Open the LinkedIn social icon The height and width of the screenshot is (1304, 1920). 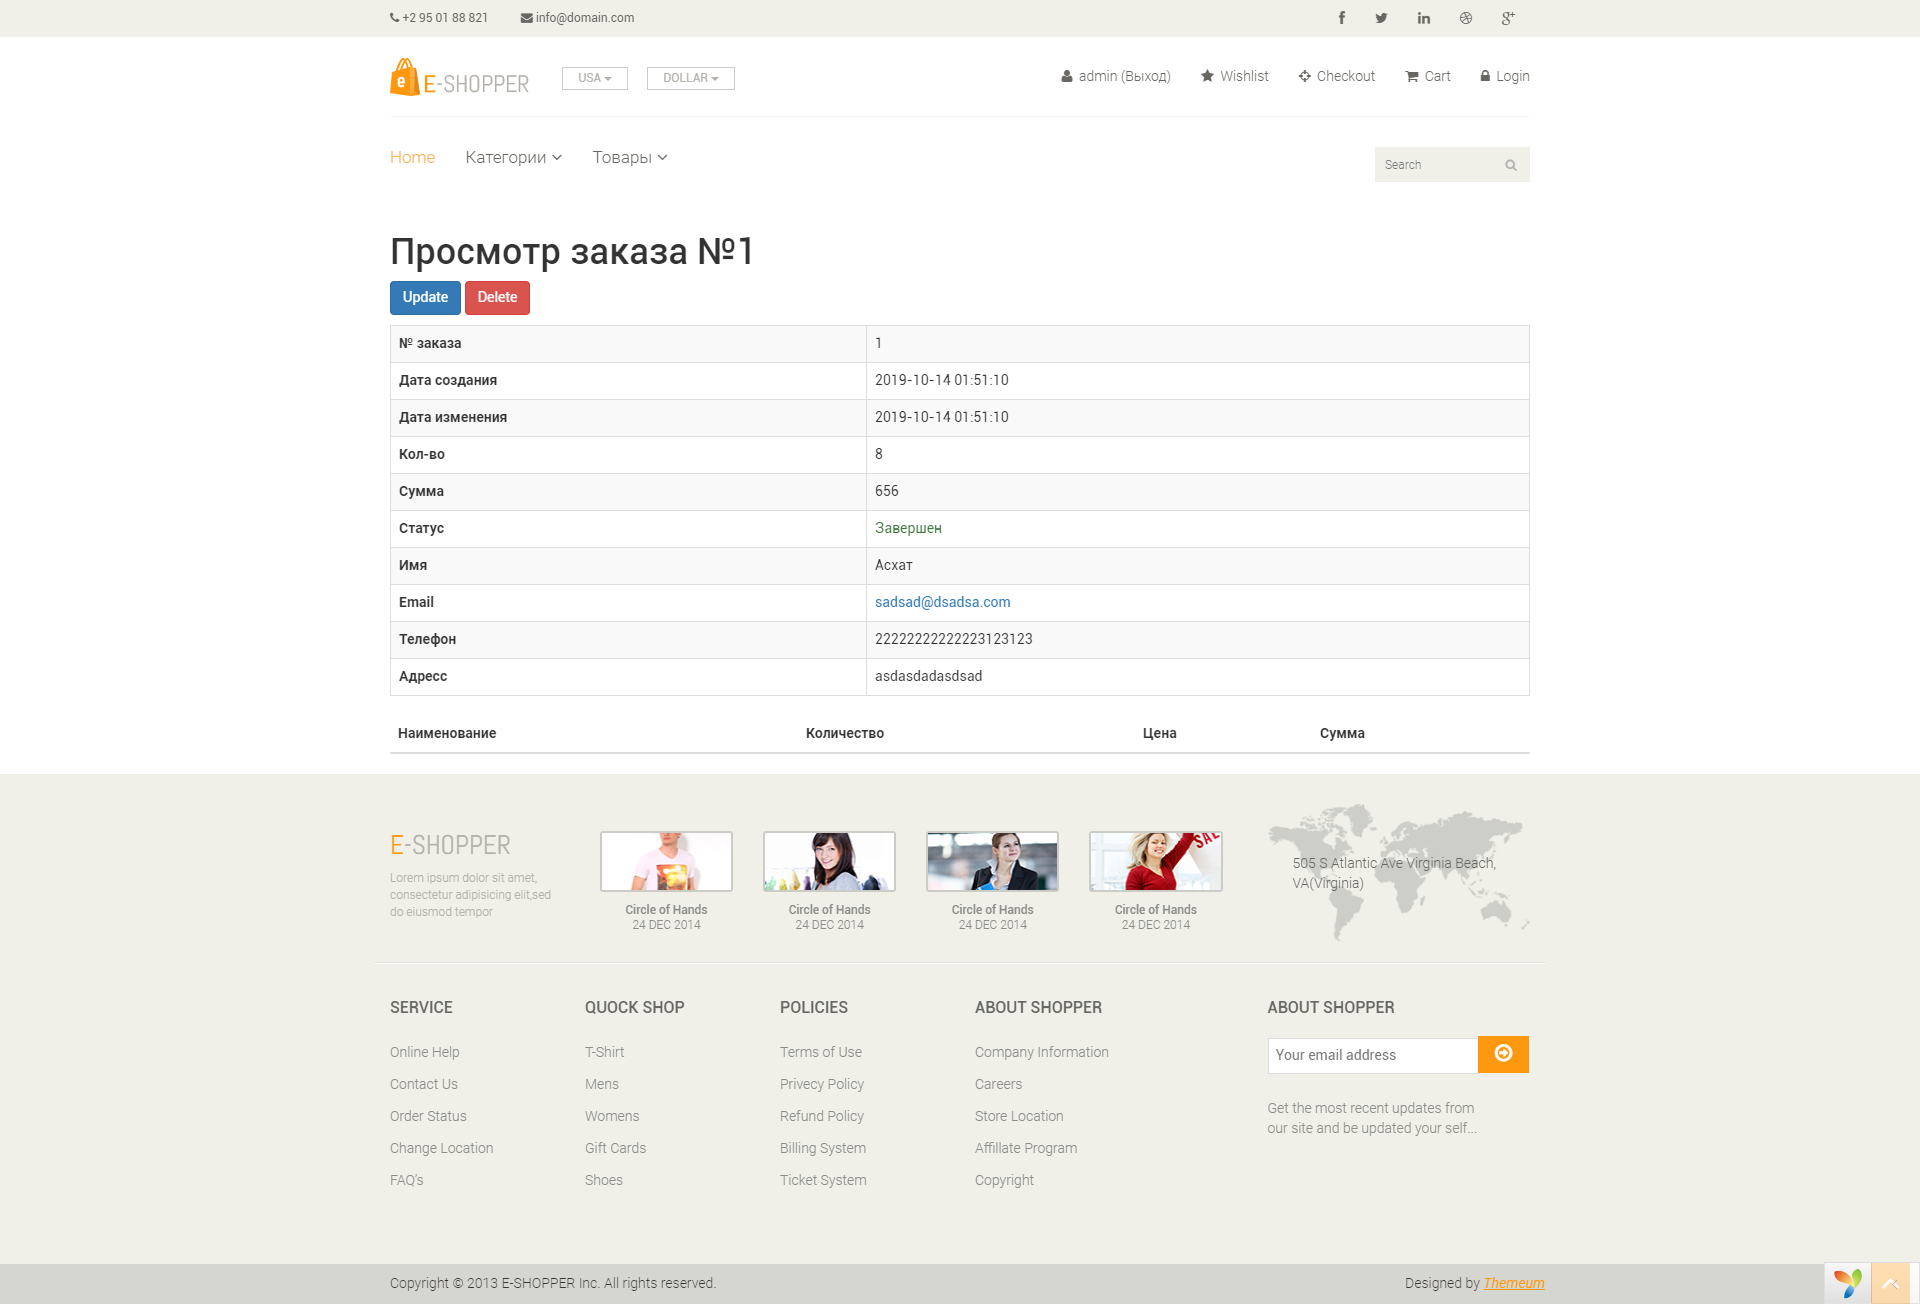point(1423,18)
